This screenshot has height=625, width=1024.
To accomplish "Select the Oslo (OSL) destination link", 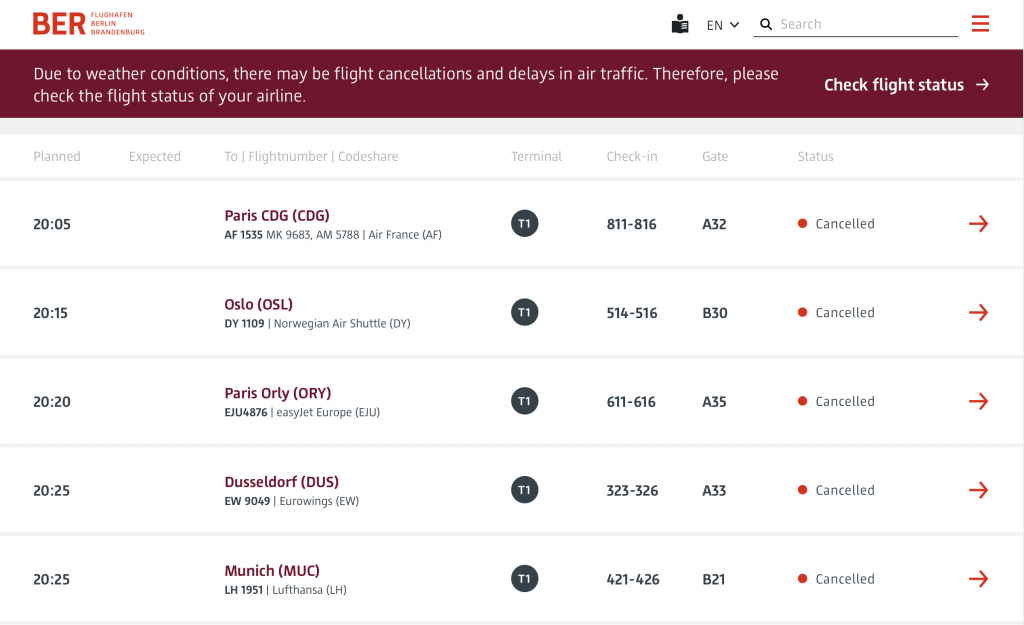I will (x=259, y=305).
